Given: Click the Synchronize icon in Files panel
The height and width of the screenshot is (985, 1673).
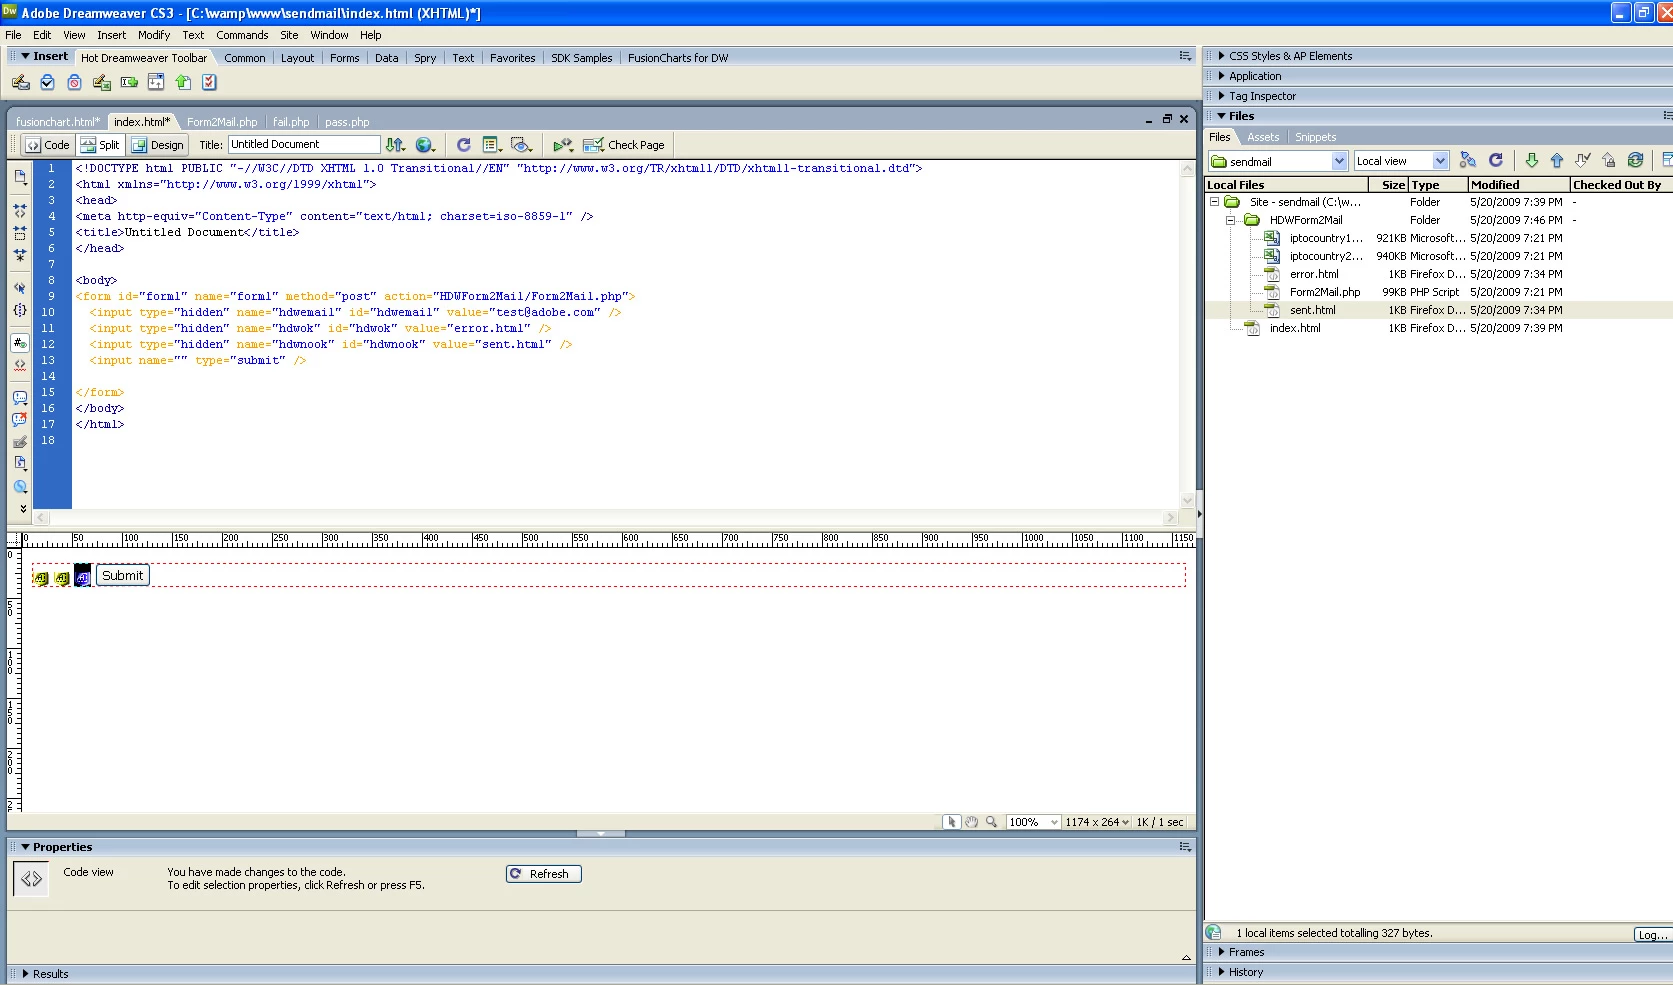Looking at the screenshot, I should click(x=1636, y=160).
